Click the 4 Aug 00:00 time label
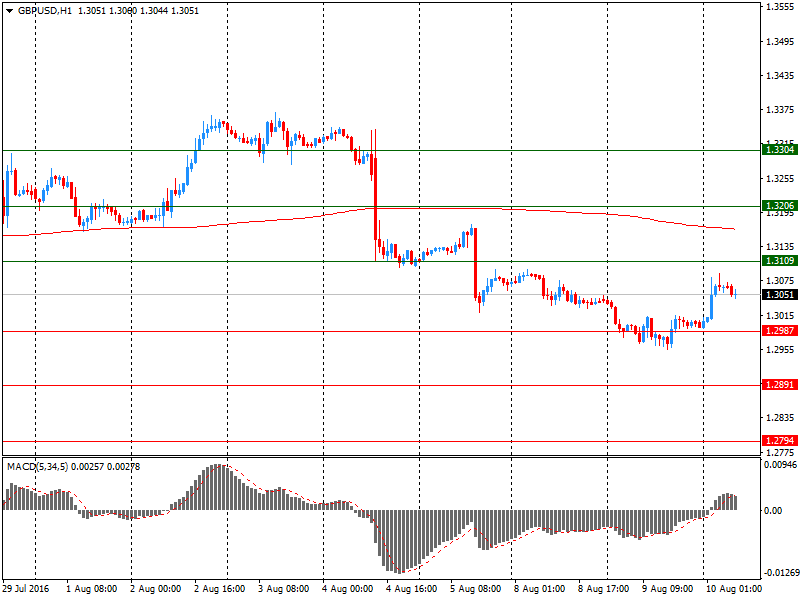 (348, 588)
